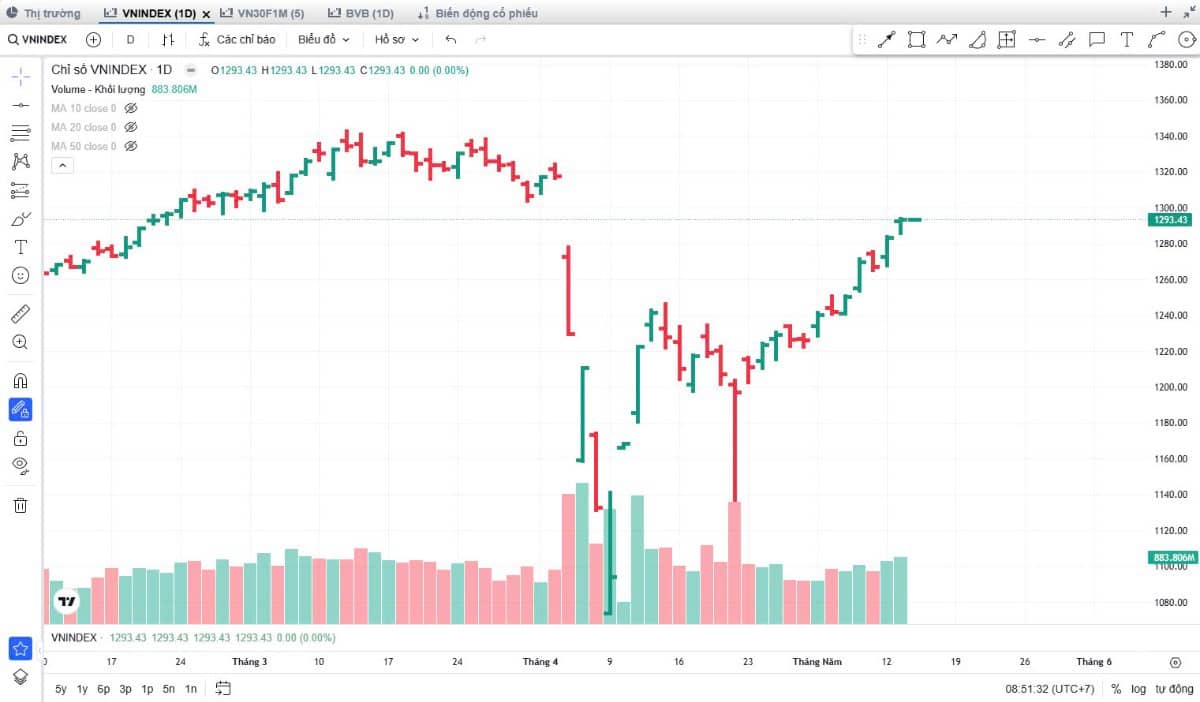Image resolution: width=1200 pixels, height=702 pixels.
Task: Select the text annotation tool in sidebar
Action: coord(20,247)
